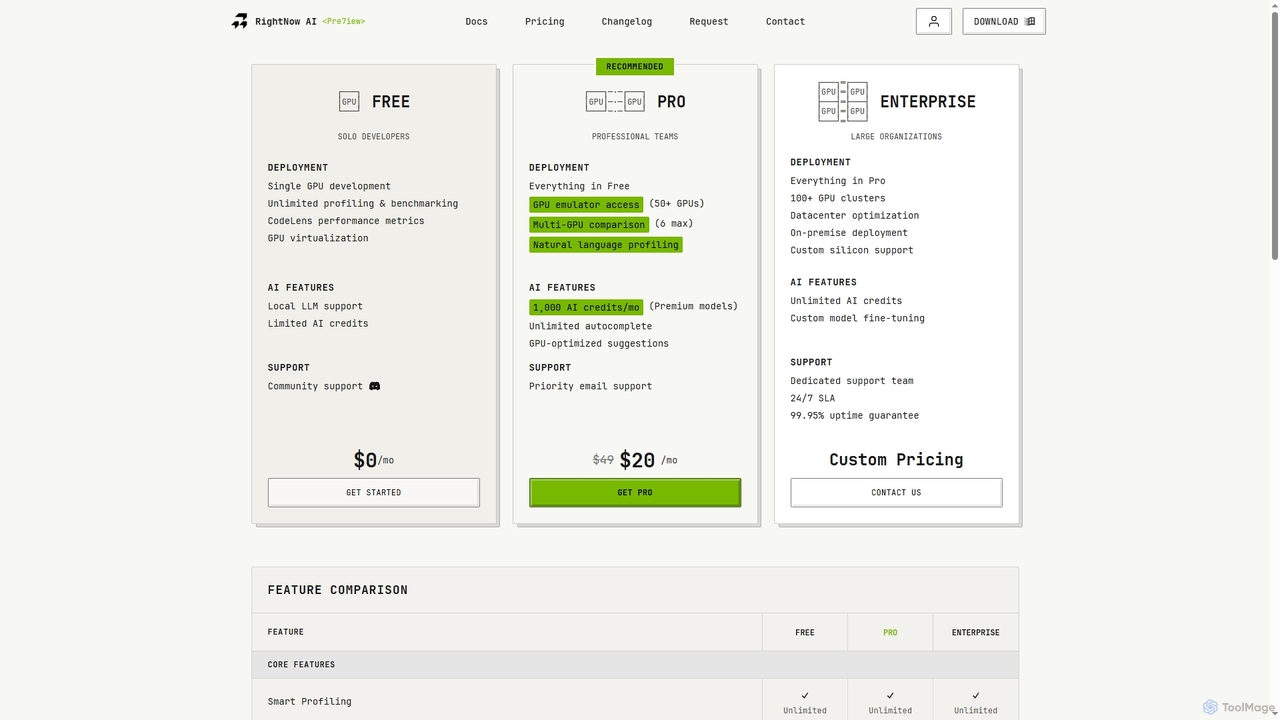
Task: Click Unlimited autocomplete text
Action: click(590, 326)
